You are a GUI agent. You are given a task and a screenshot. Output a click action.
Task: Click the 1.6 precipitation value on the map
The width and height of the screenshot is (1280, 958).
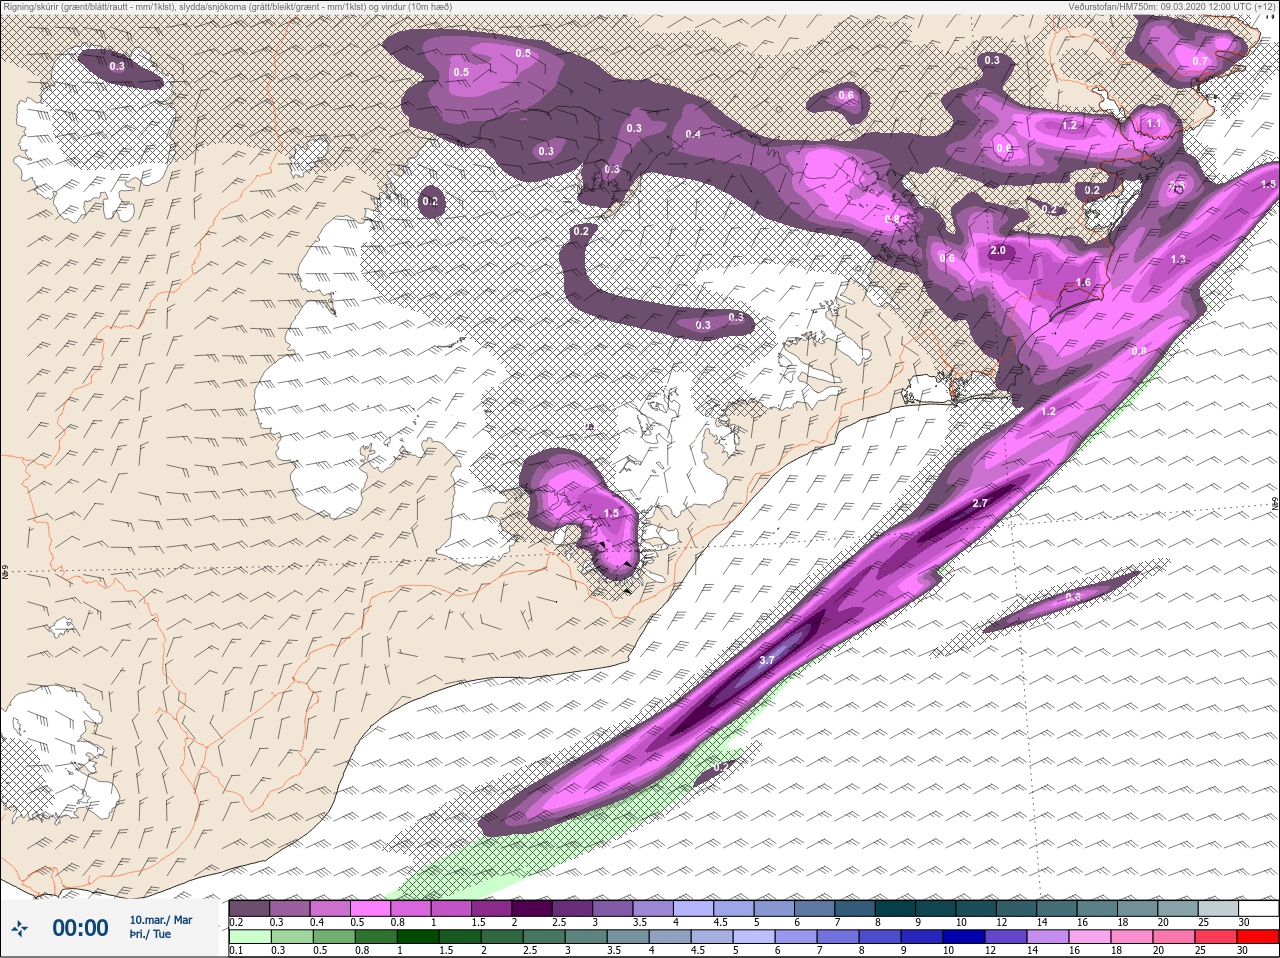tap(1083, 283)
